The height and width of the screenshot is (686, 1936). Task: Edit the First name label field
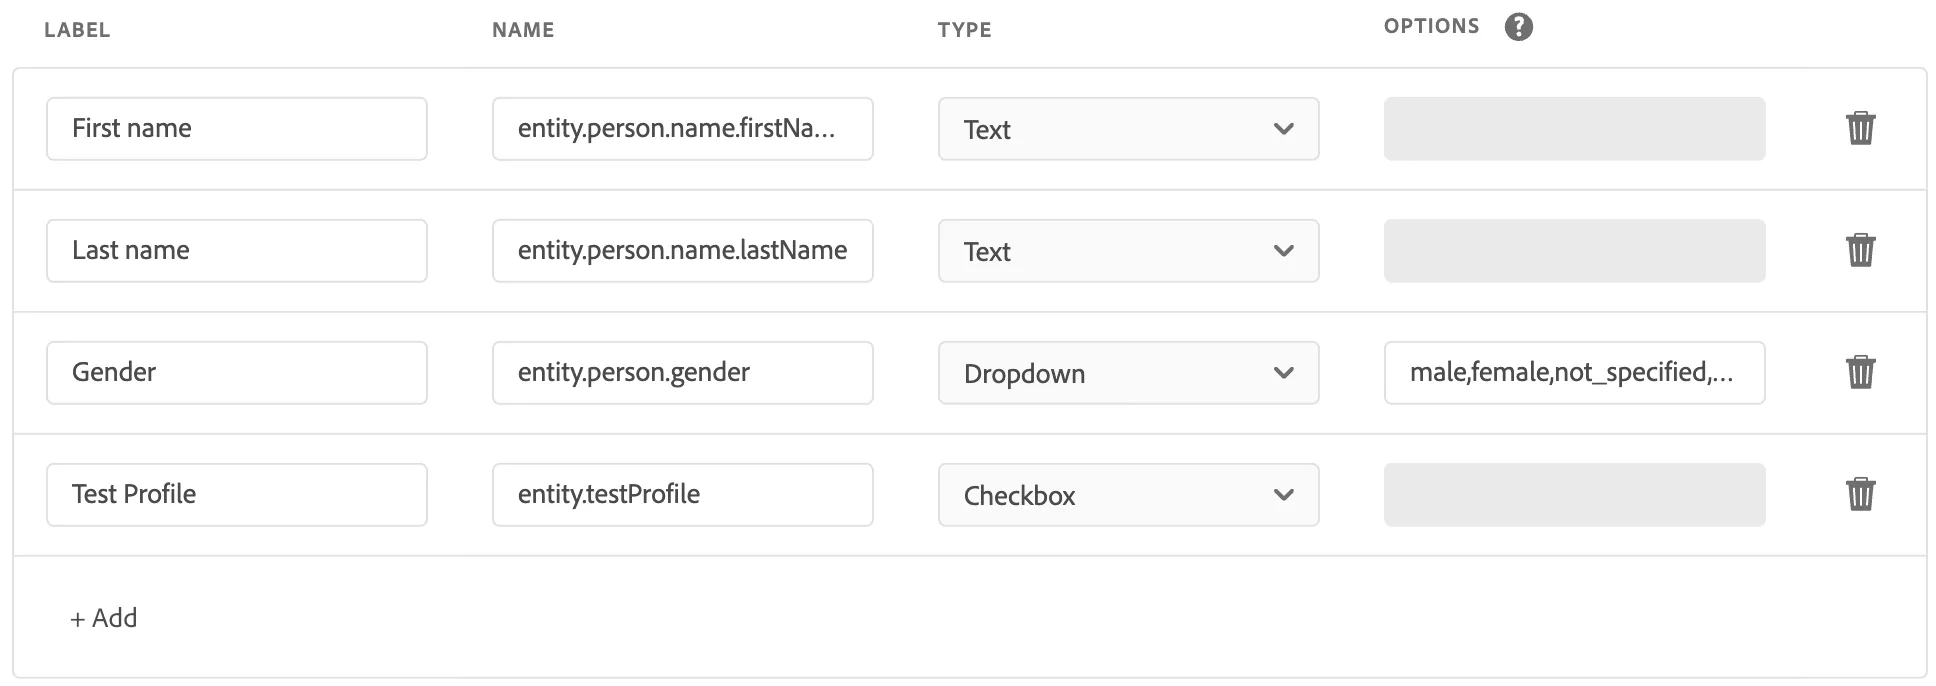(x=237, y=129)
